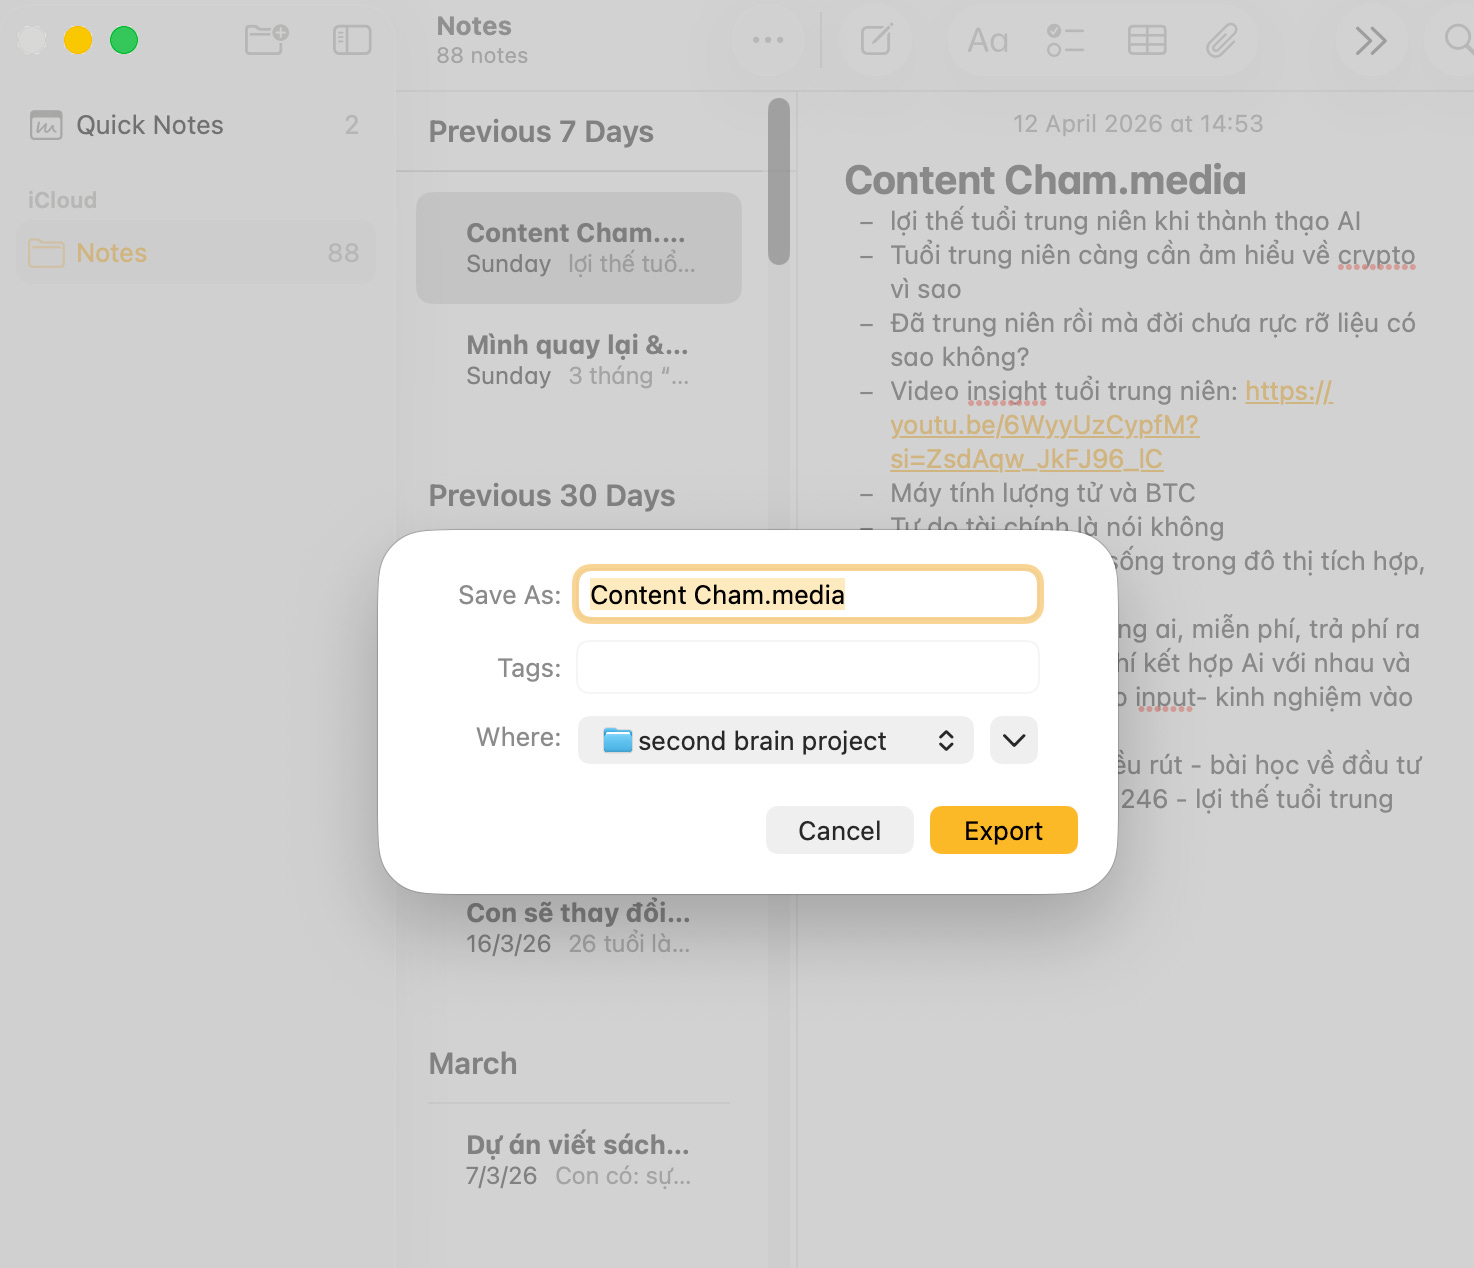The image size is (1474, 1268).
Task: Click the line "Máy tính lượng tử và BTC"
Action: tap(1043, 493)
